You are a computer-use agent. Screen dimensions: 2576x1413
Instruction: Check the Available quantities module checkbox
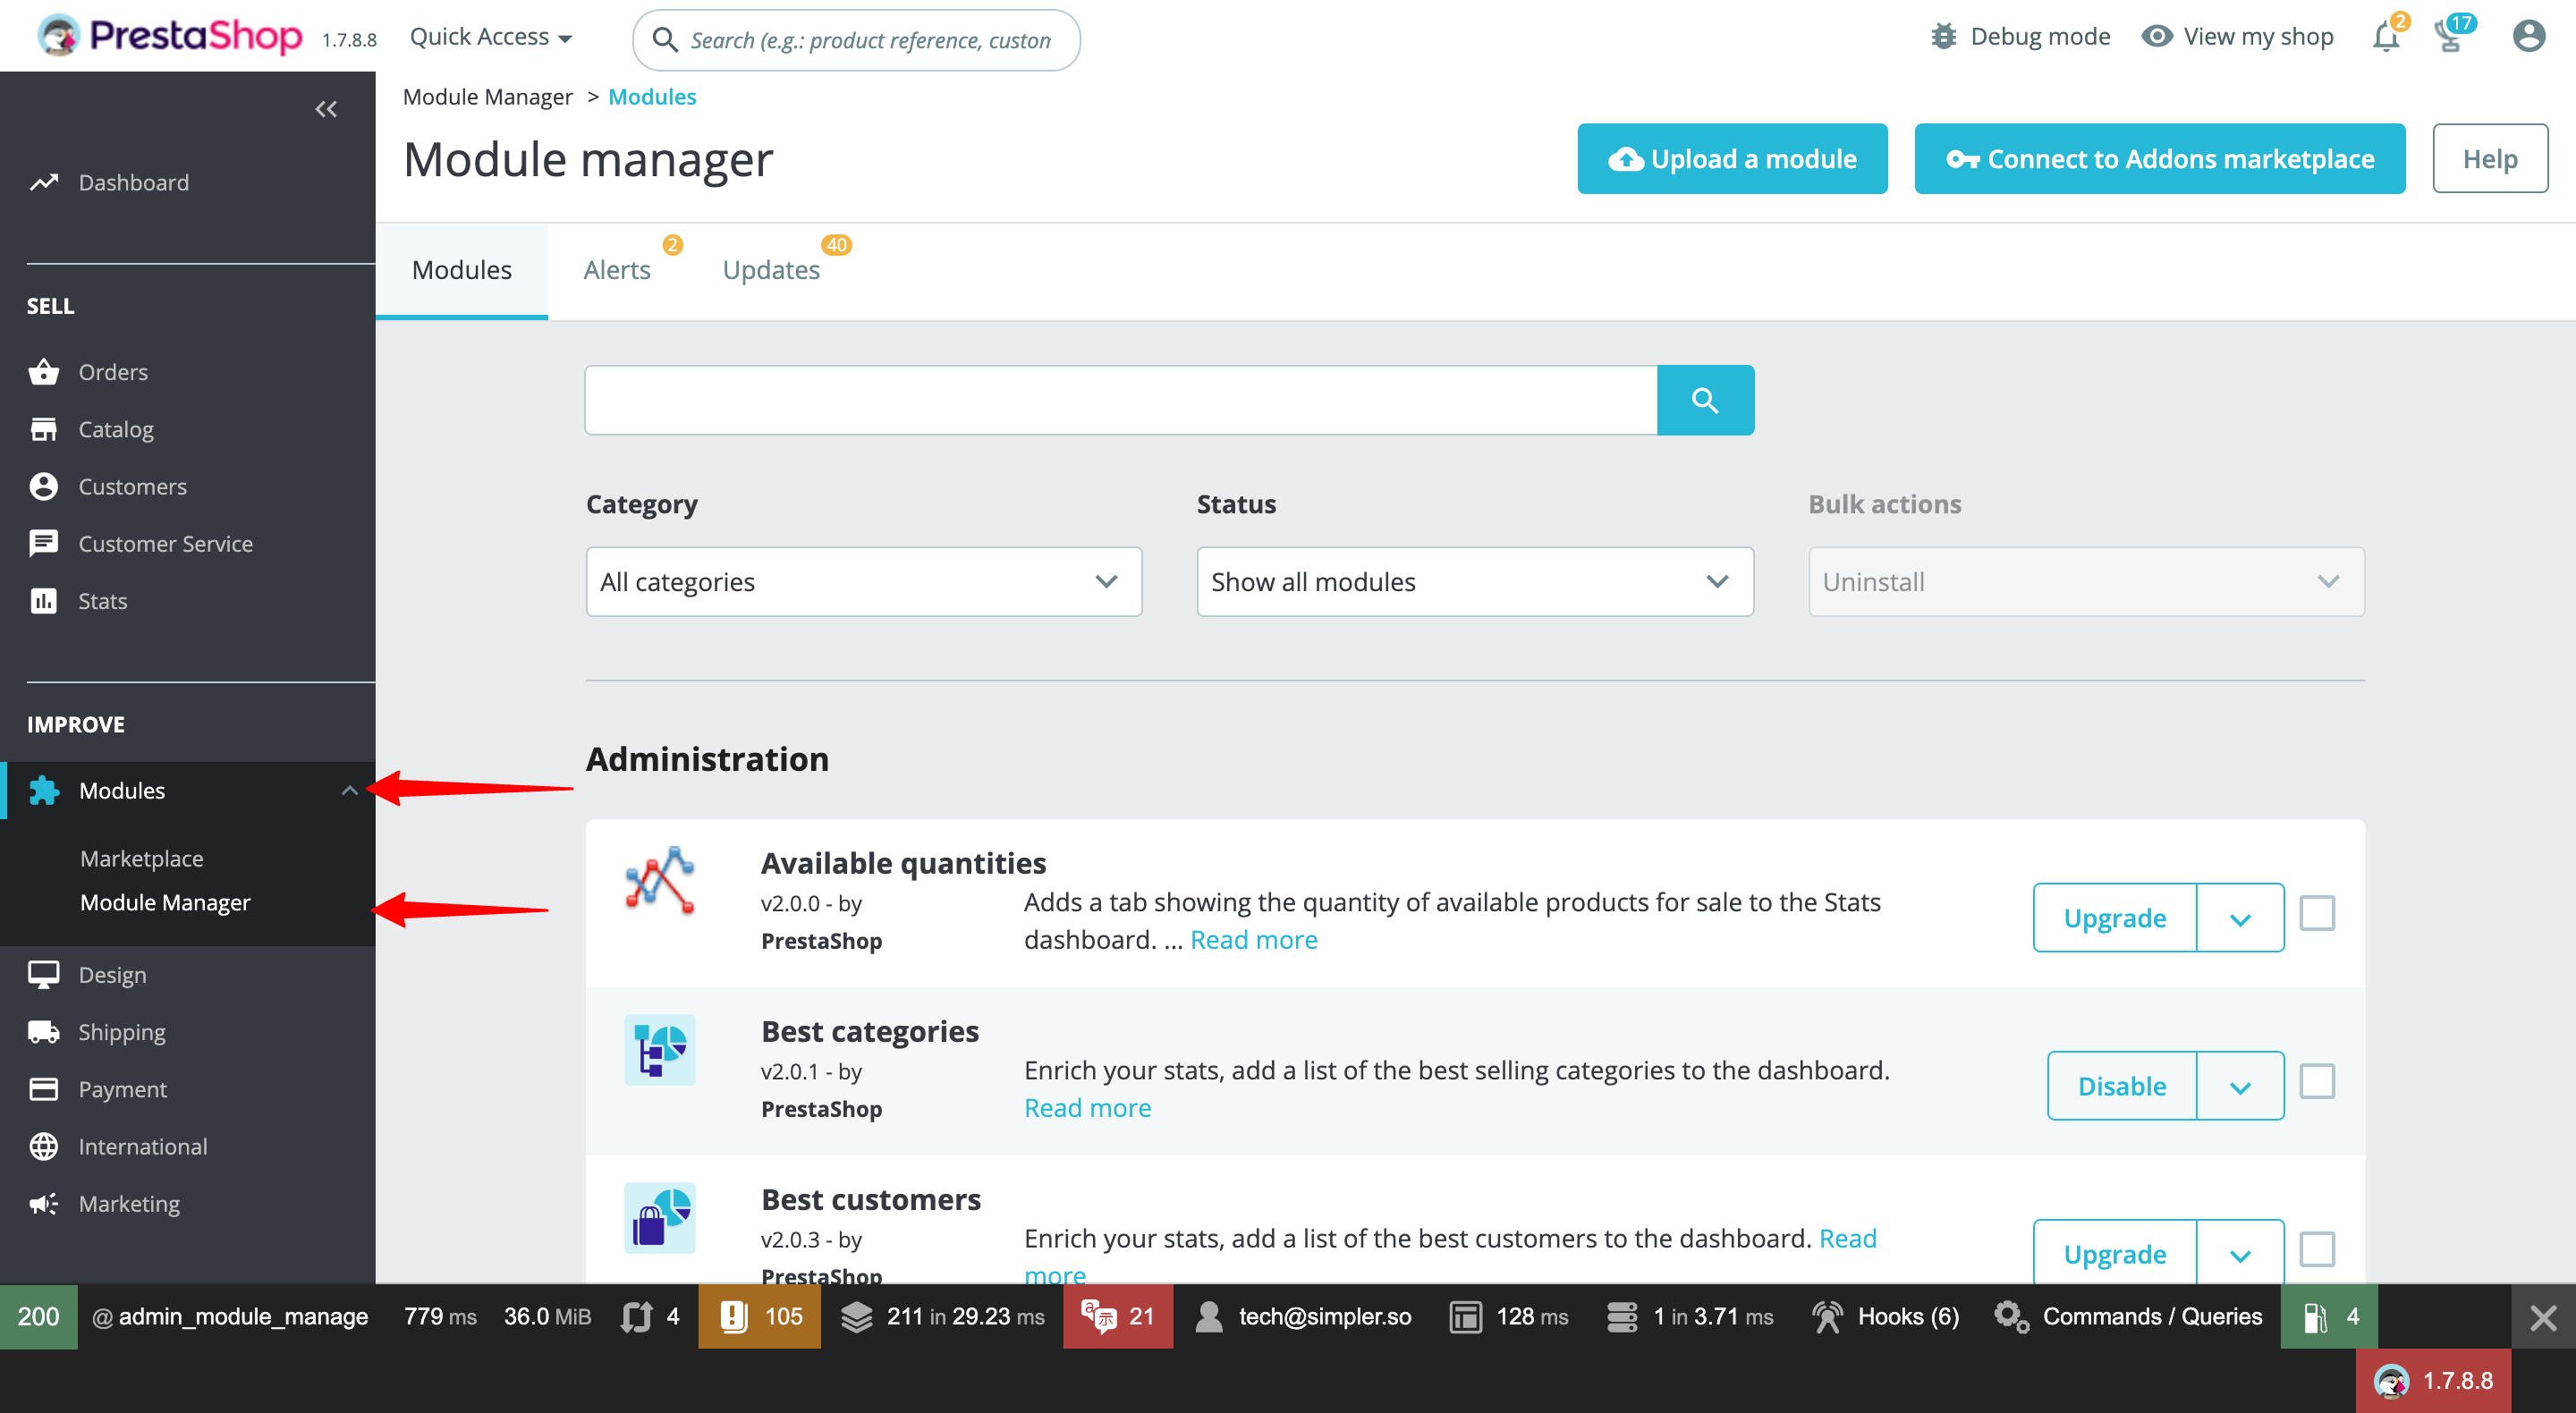(2316, 913)
